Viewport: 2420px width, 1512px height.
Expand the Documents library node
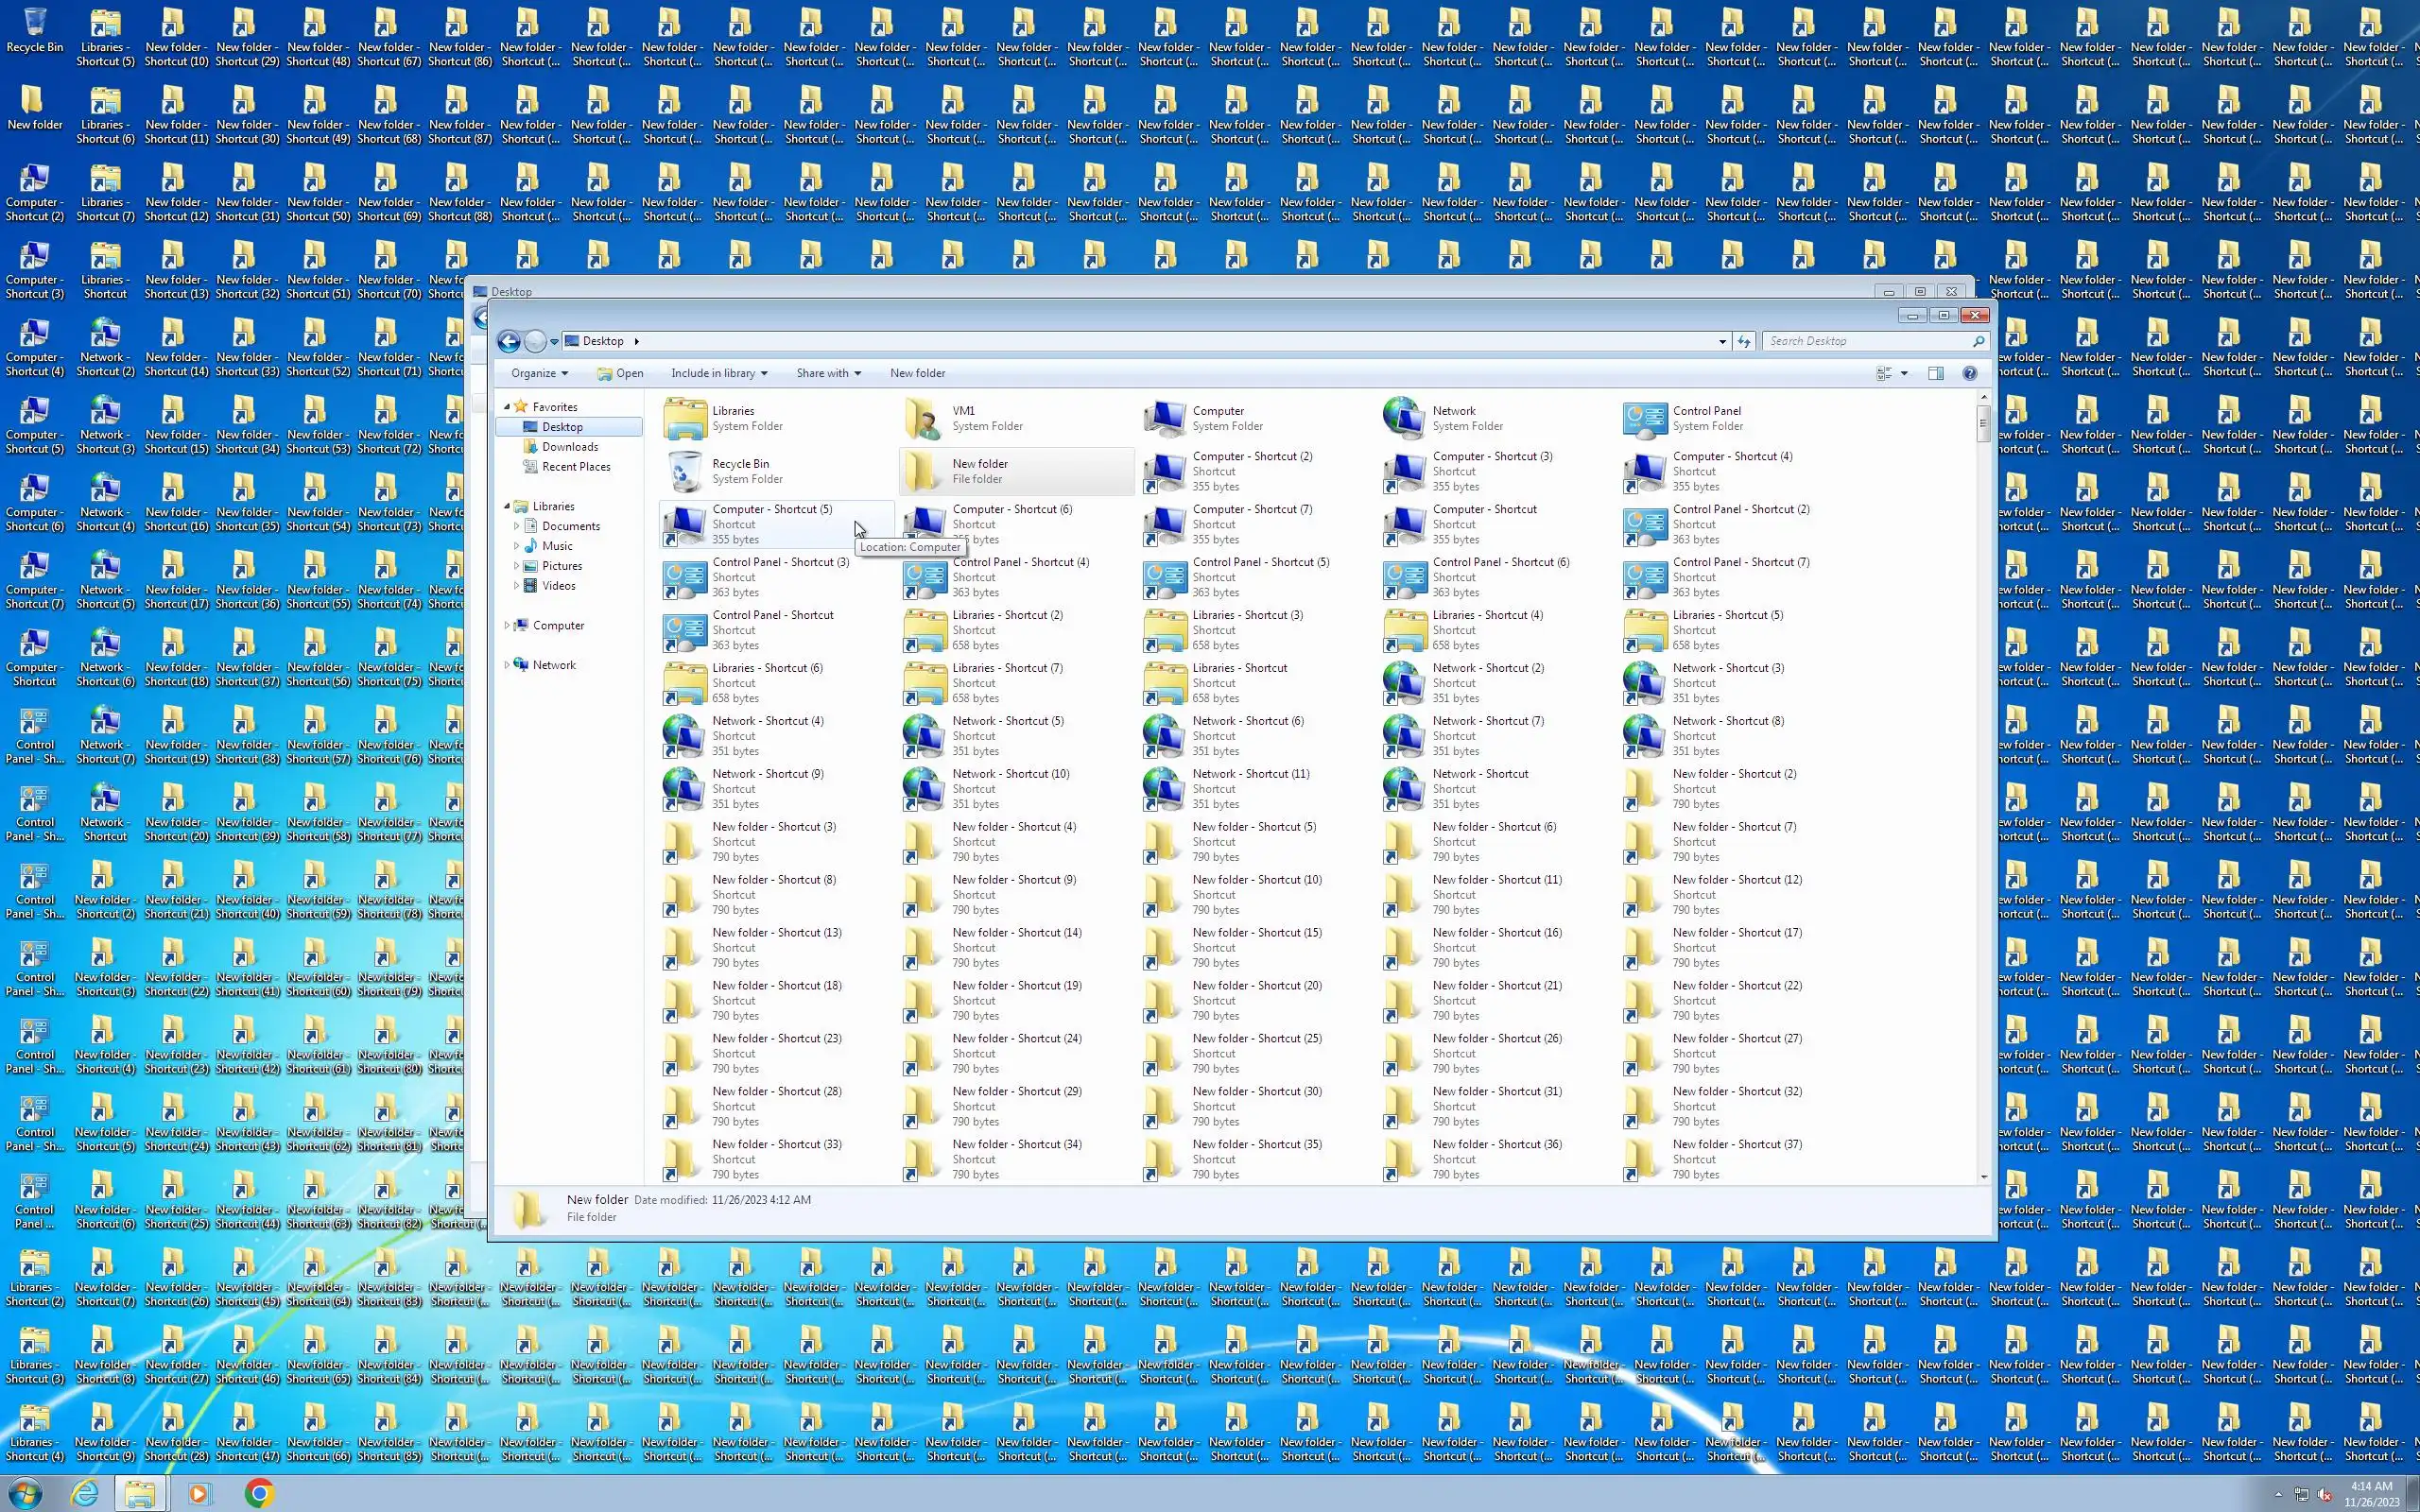[517, 527]
